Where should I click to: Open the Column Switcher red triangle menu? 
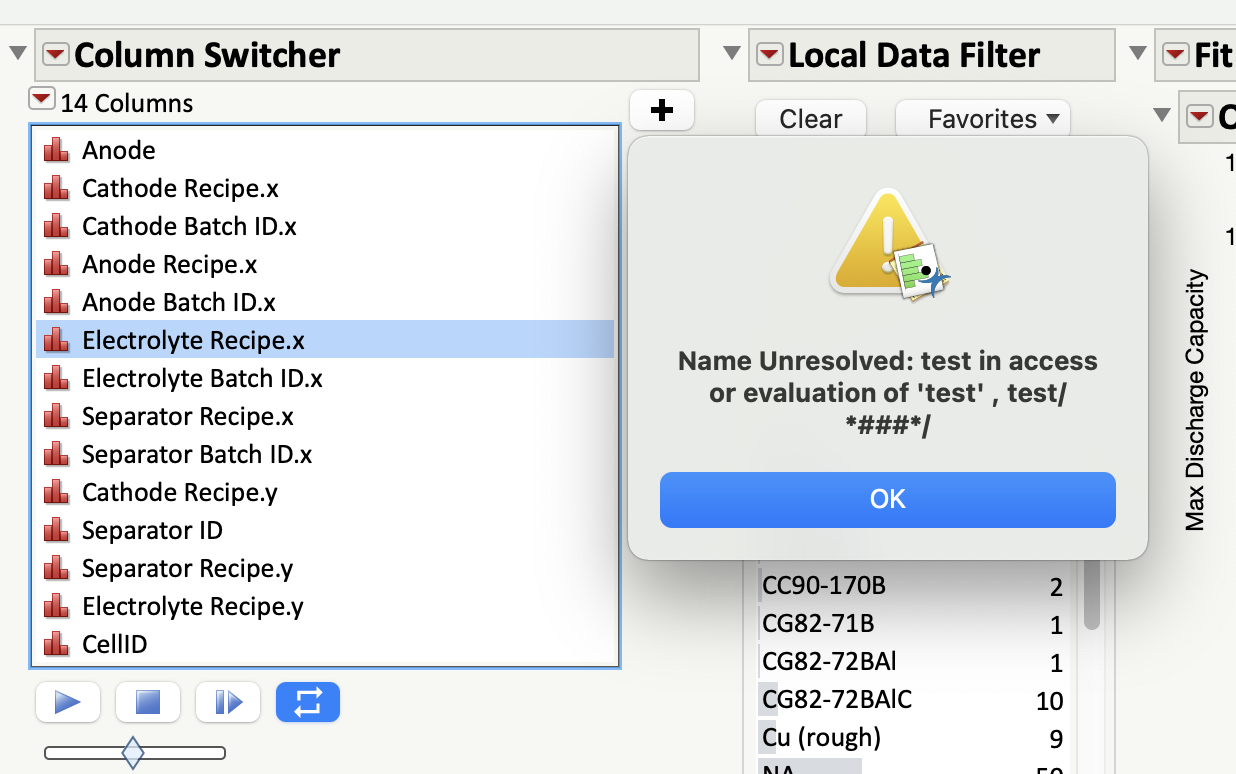point(56,55)
